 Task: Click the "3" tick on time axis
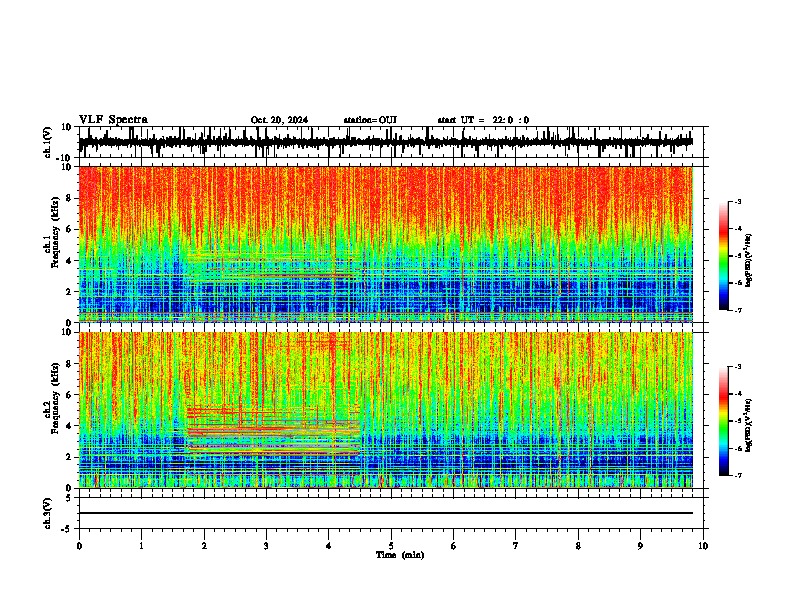(266, 546)
